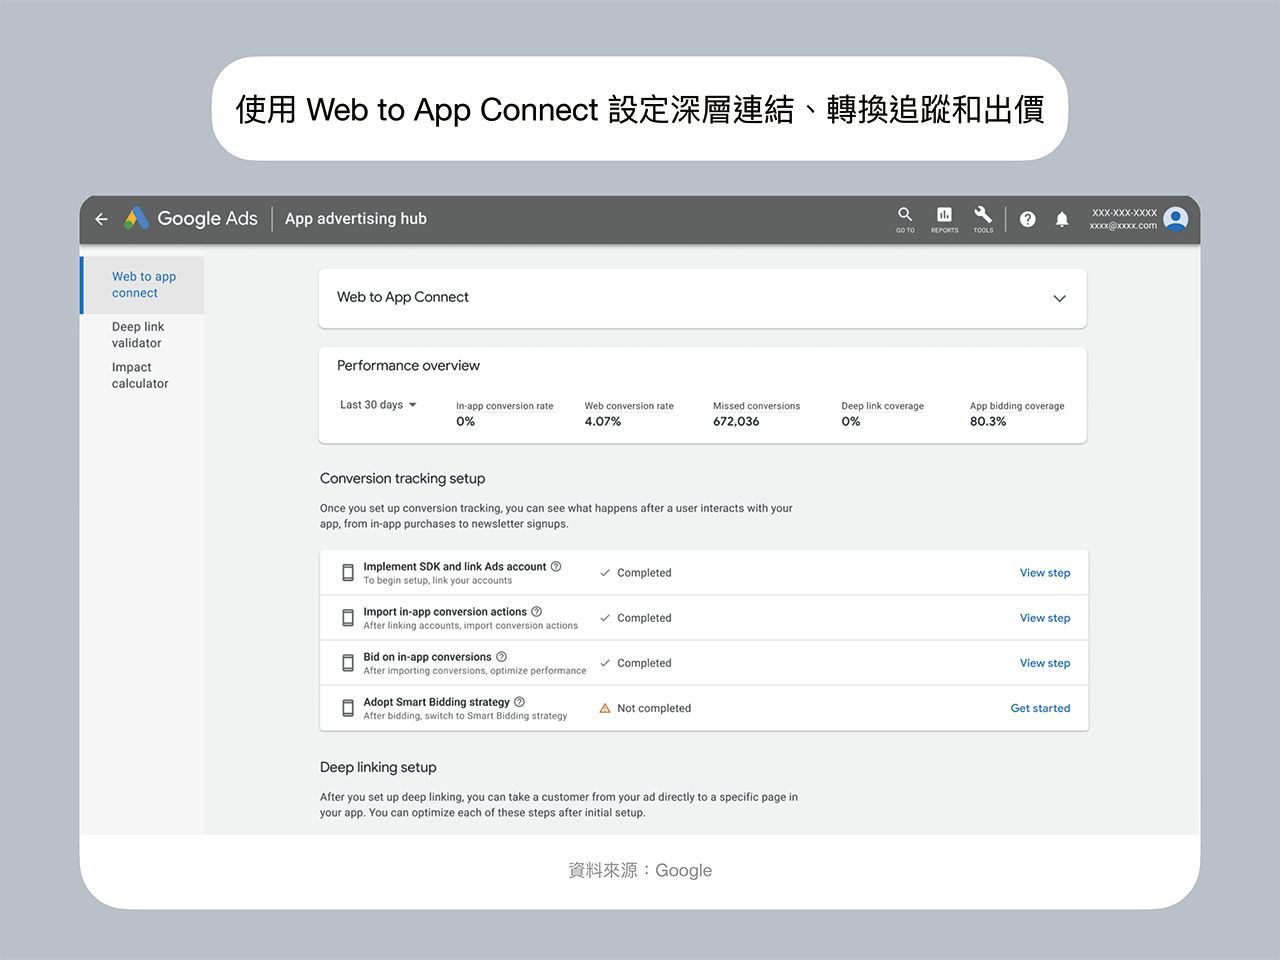The height and width of the screenshot is (960, 1280).
Task: Click the Adopt Smart Bidding phone icon
Action: click(x=348, y=708)
